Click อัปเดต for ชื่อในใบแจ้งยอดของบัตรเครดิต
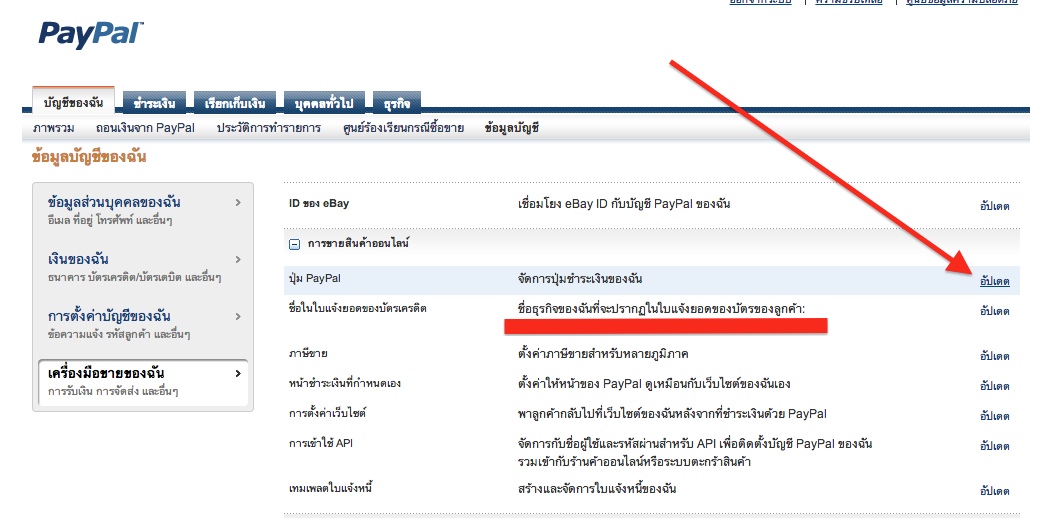Viewport: 1058px width, 518px height. 995,311
